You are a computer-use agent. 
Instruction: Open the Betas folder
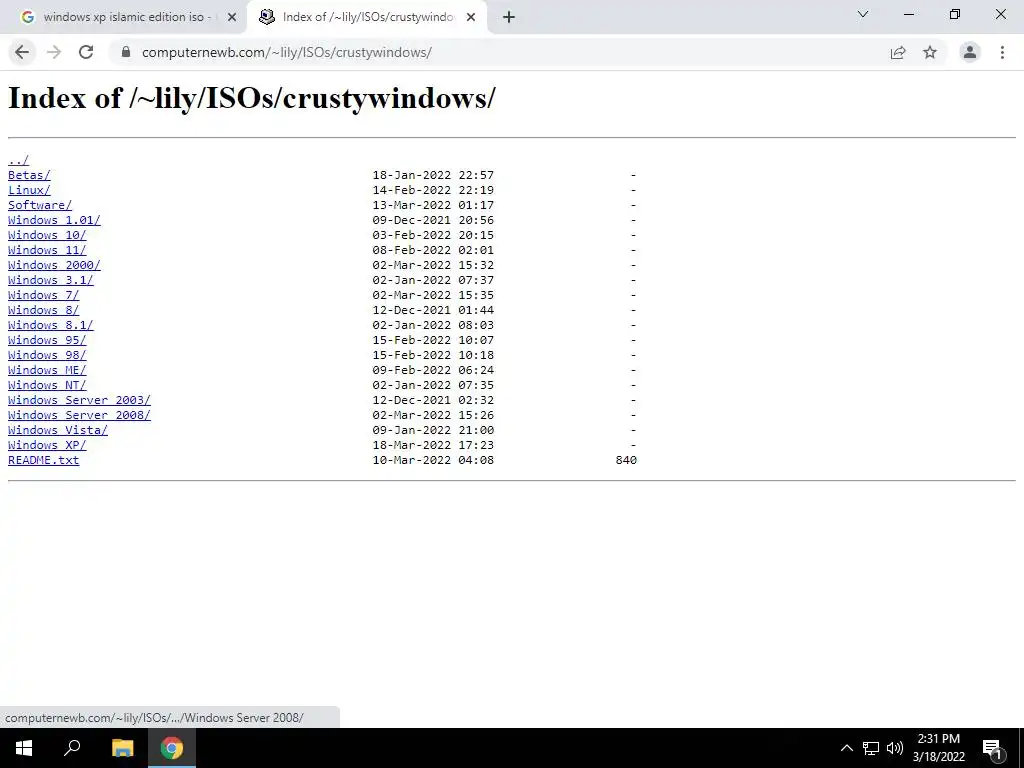point(29,175)
